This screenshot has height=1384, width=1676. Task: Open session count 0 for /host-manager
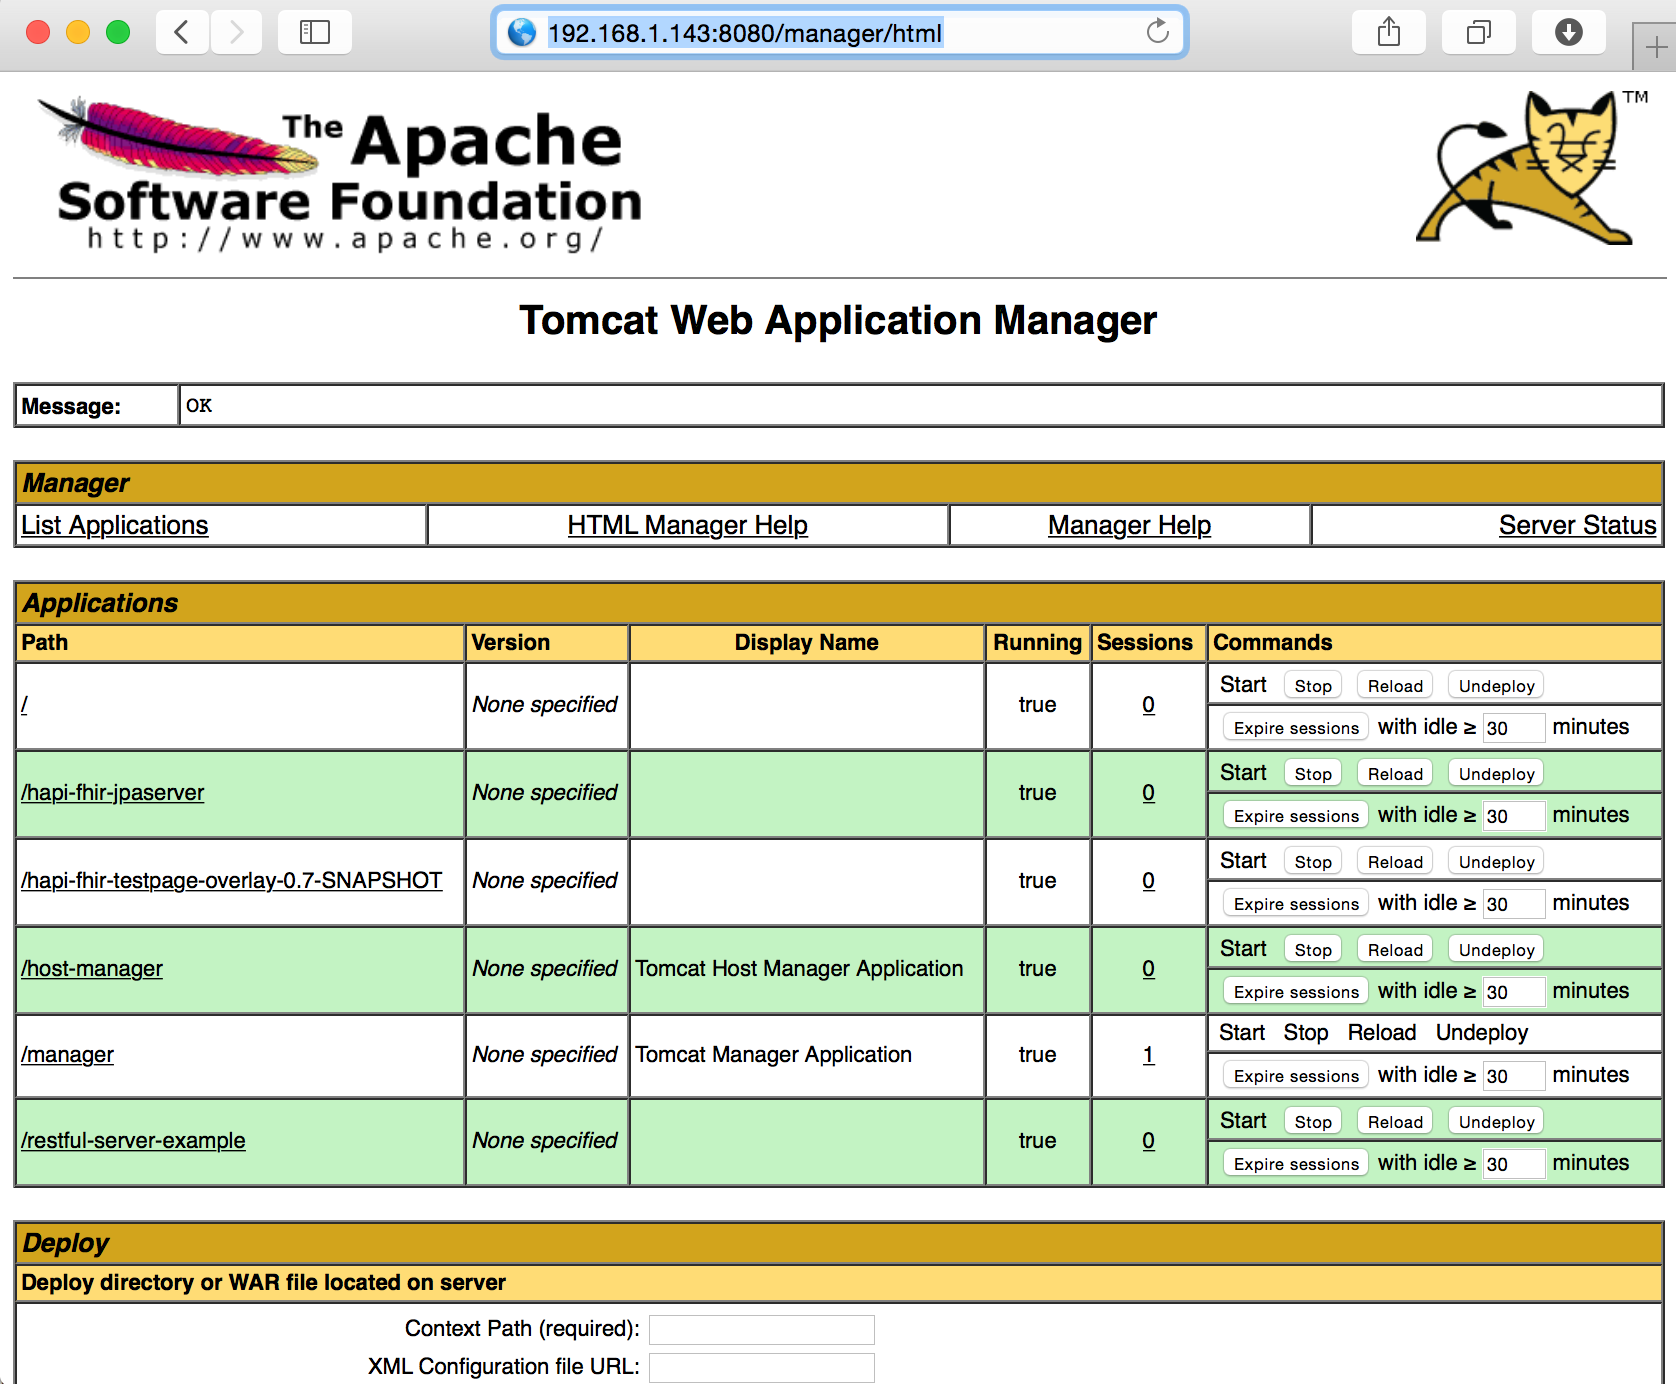click(1148, 969)
